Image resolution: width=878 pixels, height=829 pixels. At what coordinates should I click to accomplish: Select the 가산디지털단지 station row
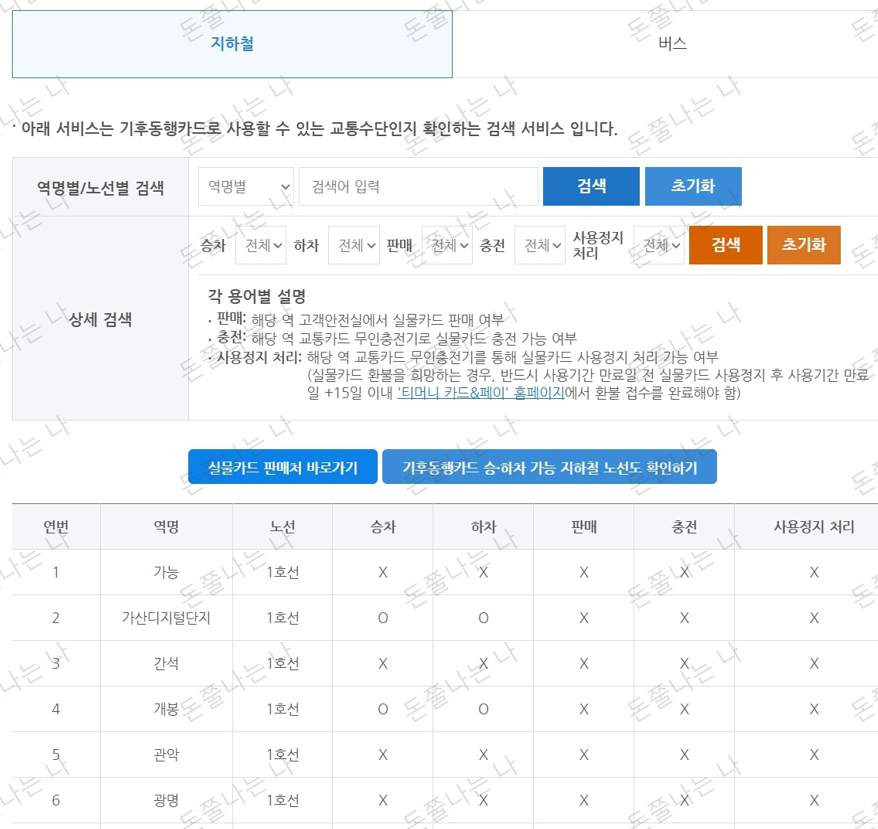(x=164, y=617)
